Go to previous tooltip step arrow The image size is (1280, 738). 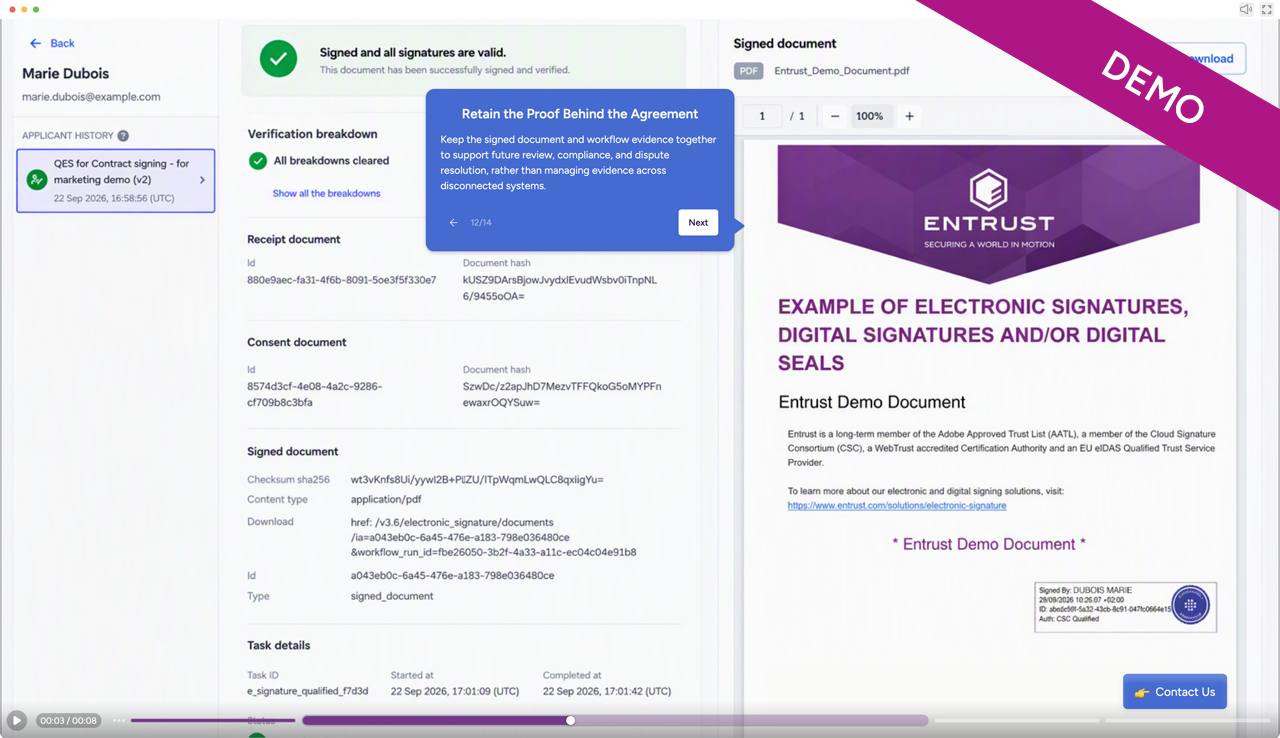pos(454,223)
